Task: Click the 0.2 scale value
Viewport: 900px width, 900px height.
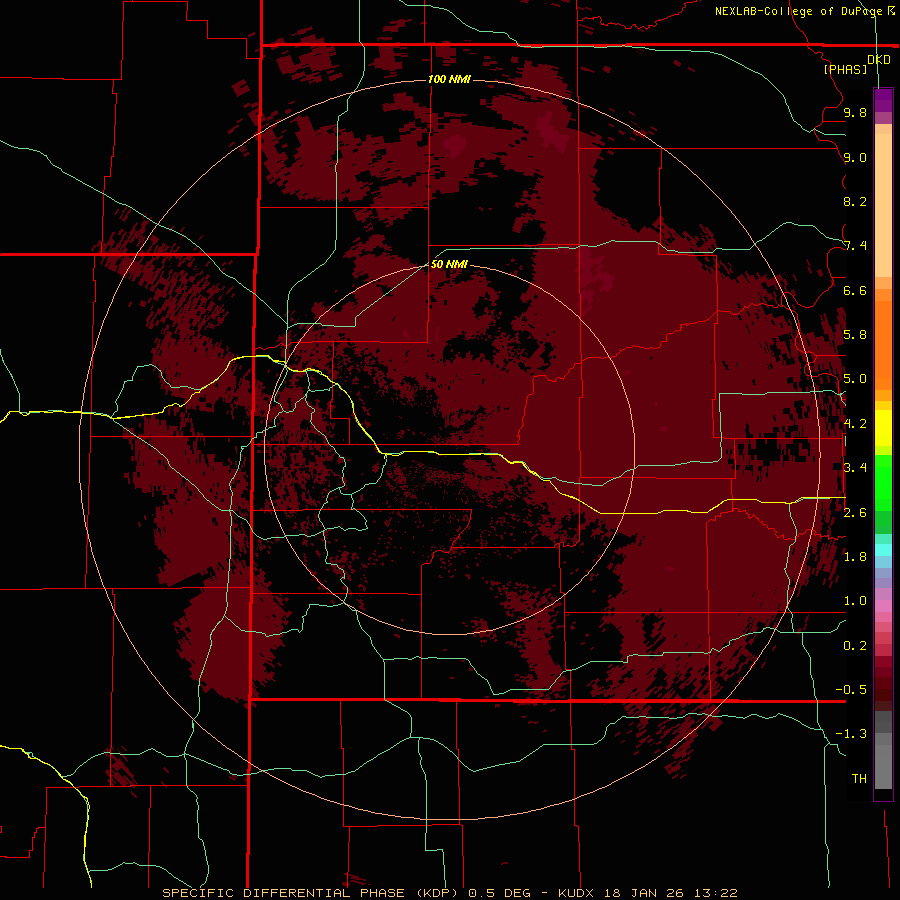Action: tap(855, 646)
